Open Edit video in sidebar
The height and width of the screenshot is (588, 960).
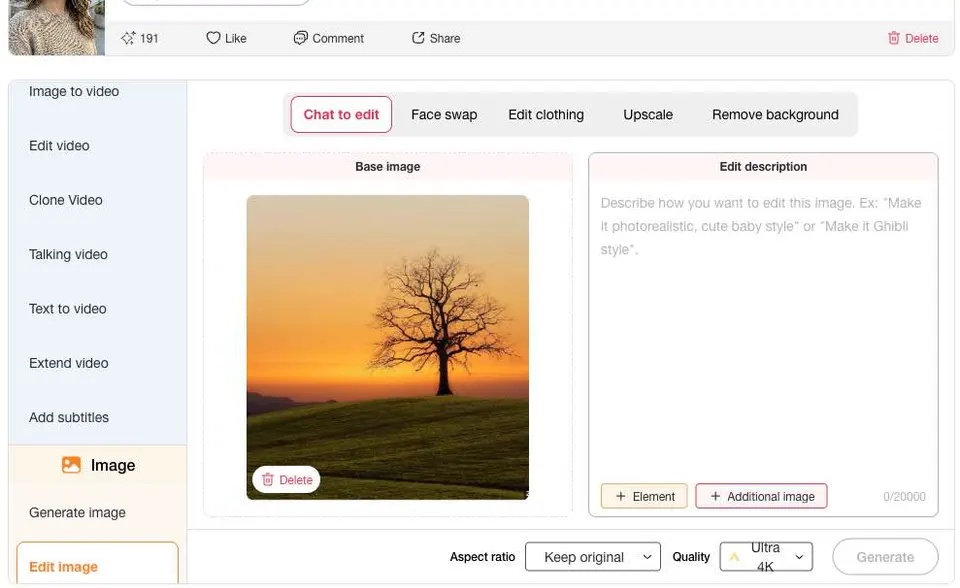[59, 146]
